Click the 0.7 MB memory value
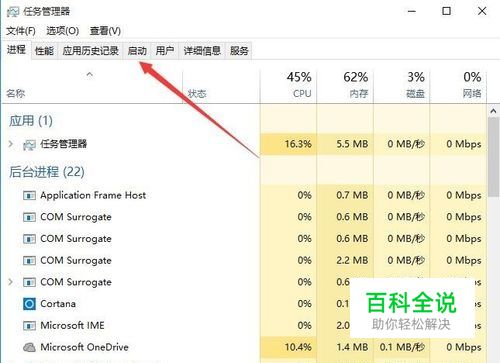Viewport: 500px width, 363px height. pos(352,195)
